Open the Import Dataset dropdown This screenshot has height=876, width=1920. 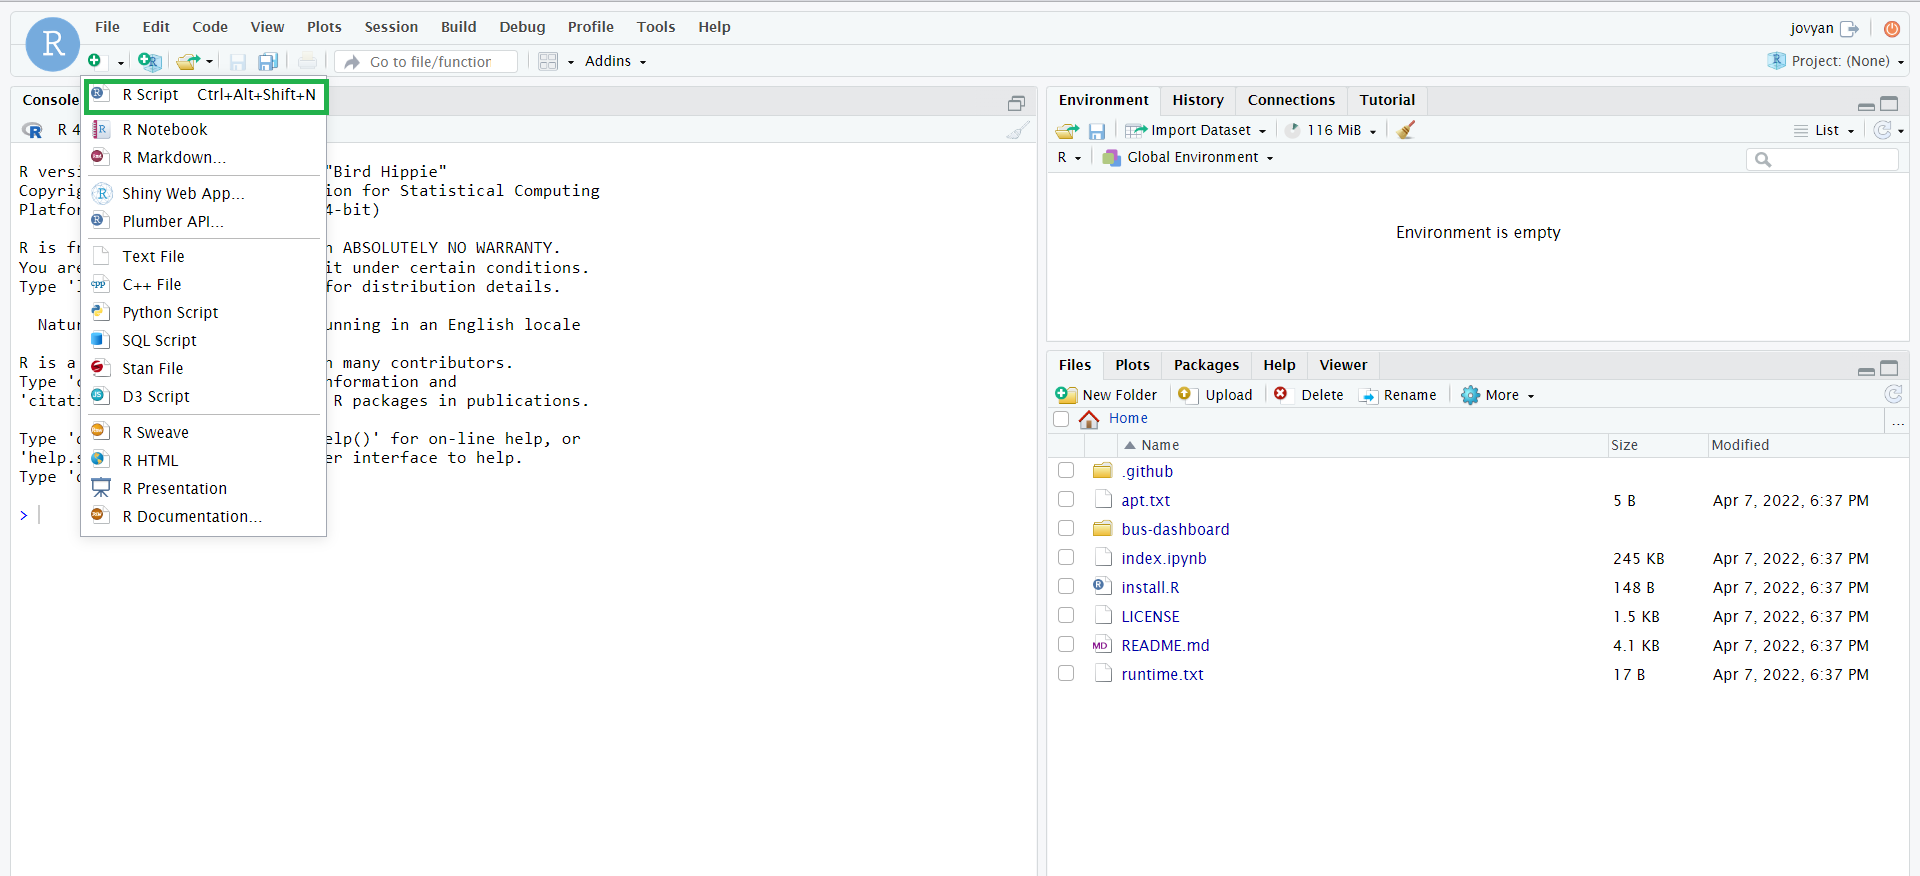tap(1195, 130)
